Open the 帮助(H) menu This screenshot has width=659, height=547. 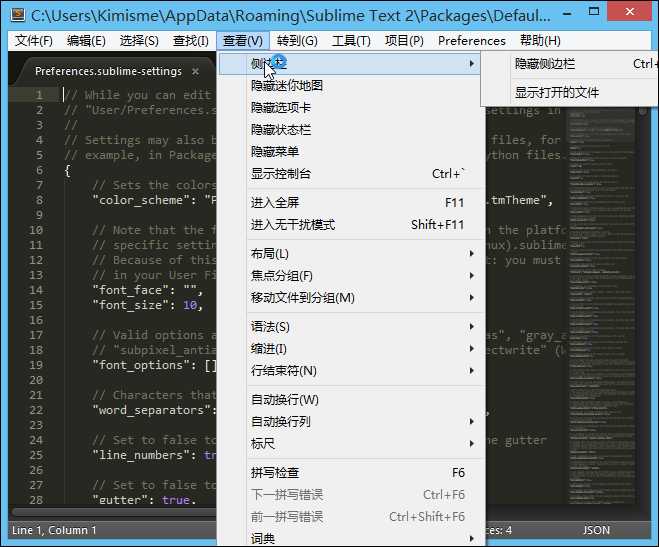(540, 41)
